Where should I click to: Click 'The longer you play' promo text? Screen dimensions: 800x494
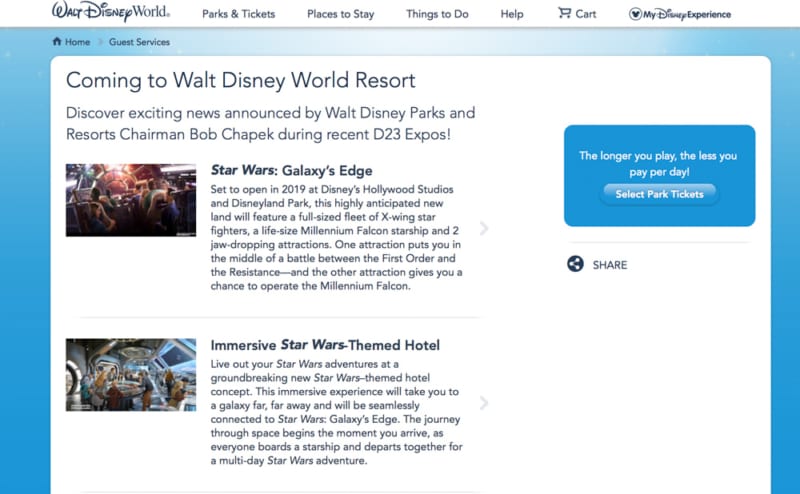(658, 164)
